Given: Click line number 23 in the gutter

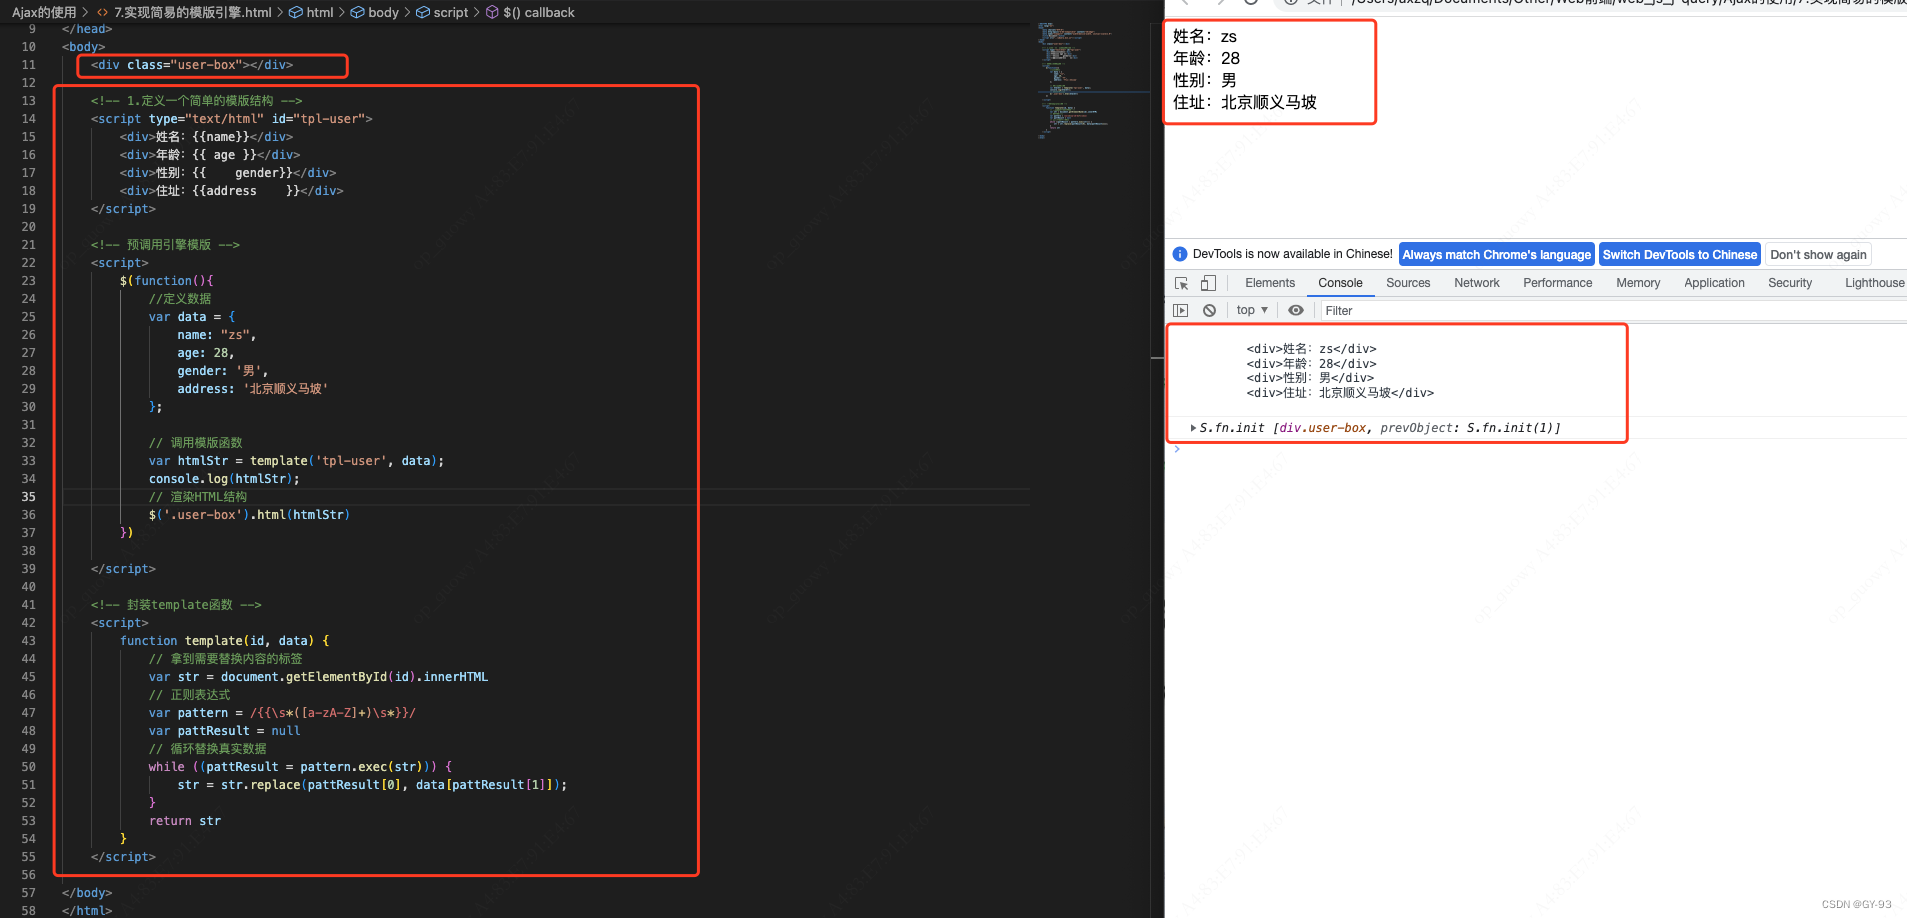Looking at the screenshot, I should click(x=28, y=281).
